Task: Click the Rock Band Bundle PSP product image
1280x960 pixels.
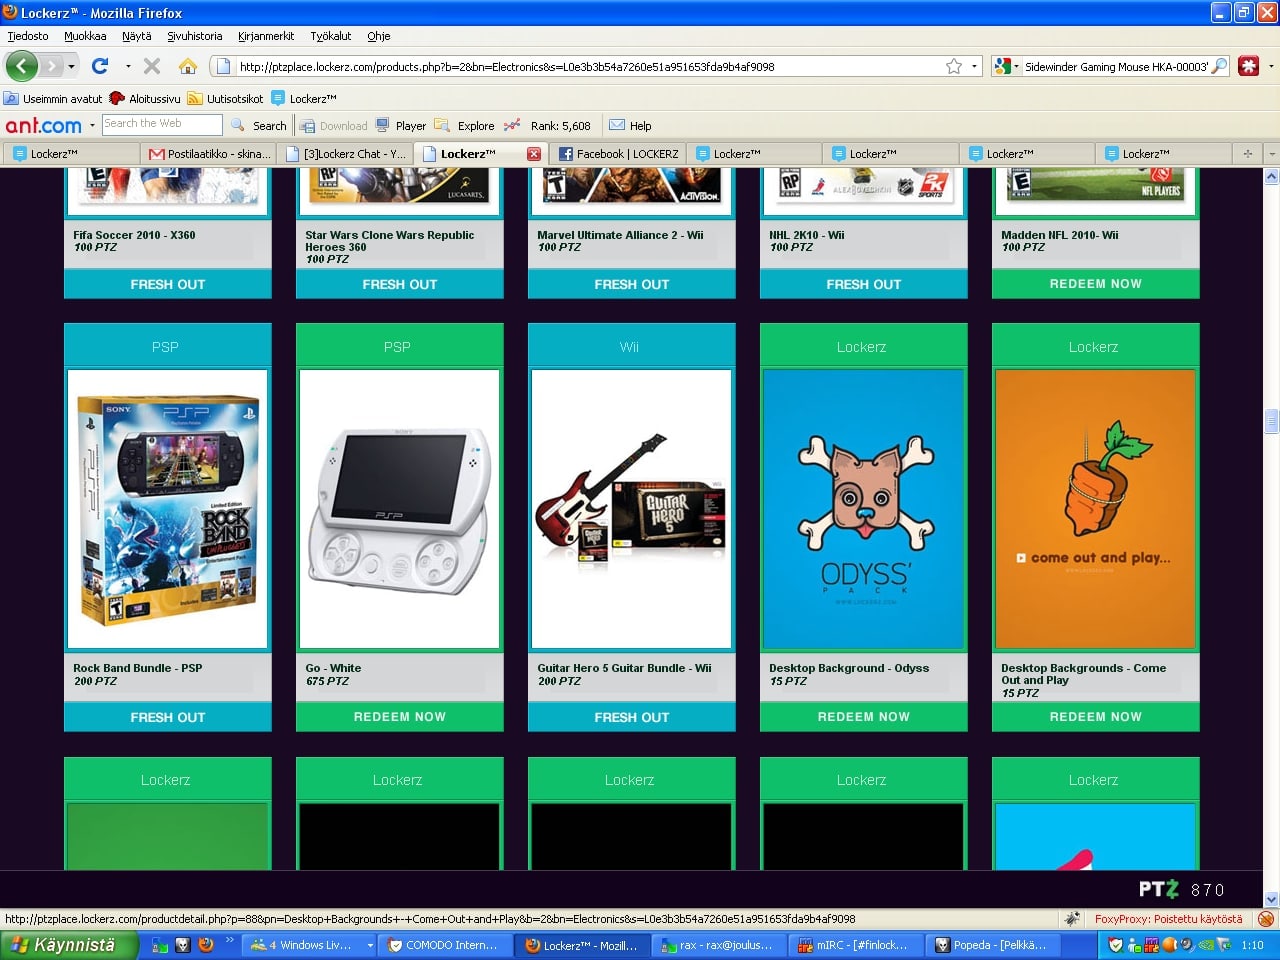Action: pyautogui.click(x=167, y=509)
